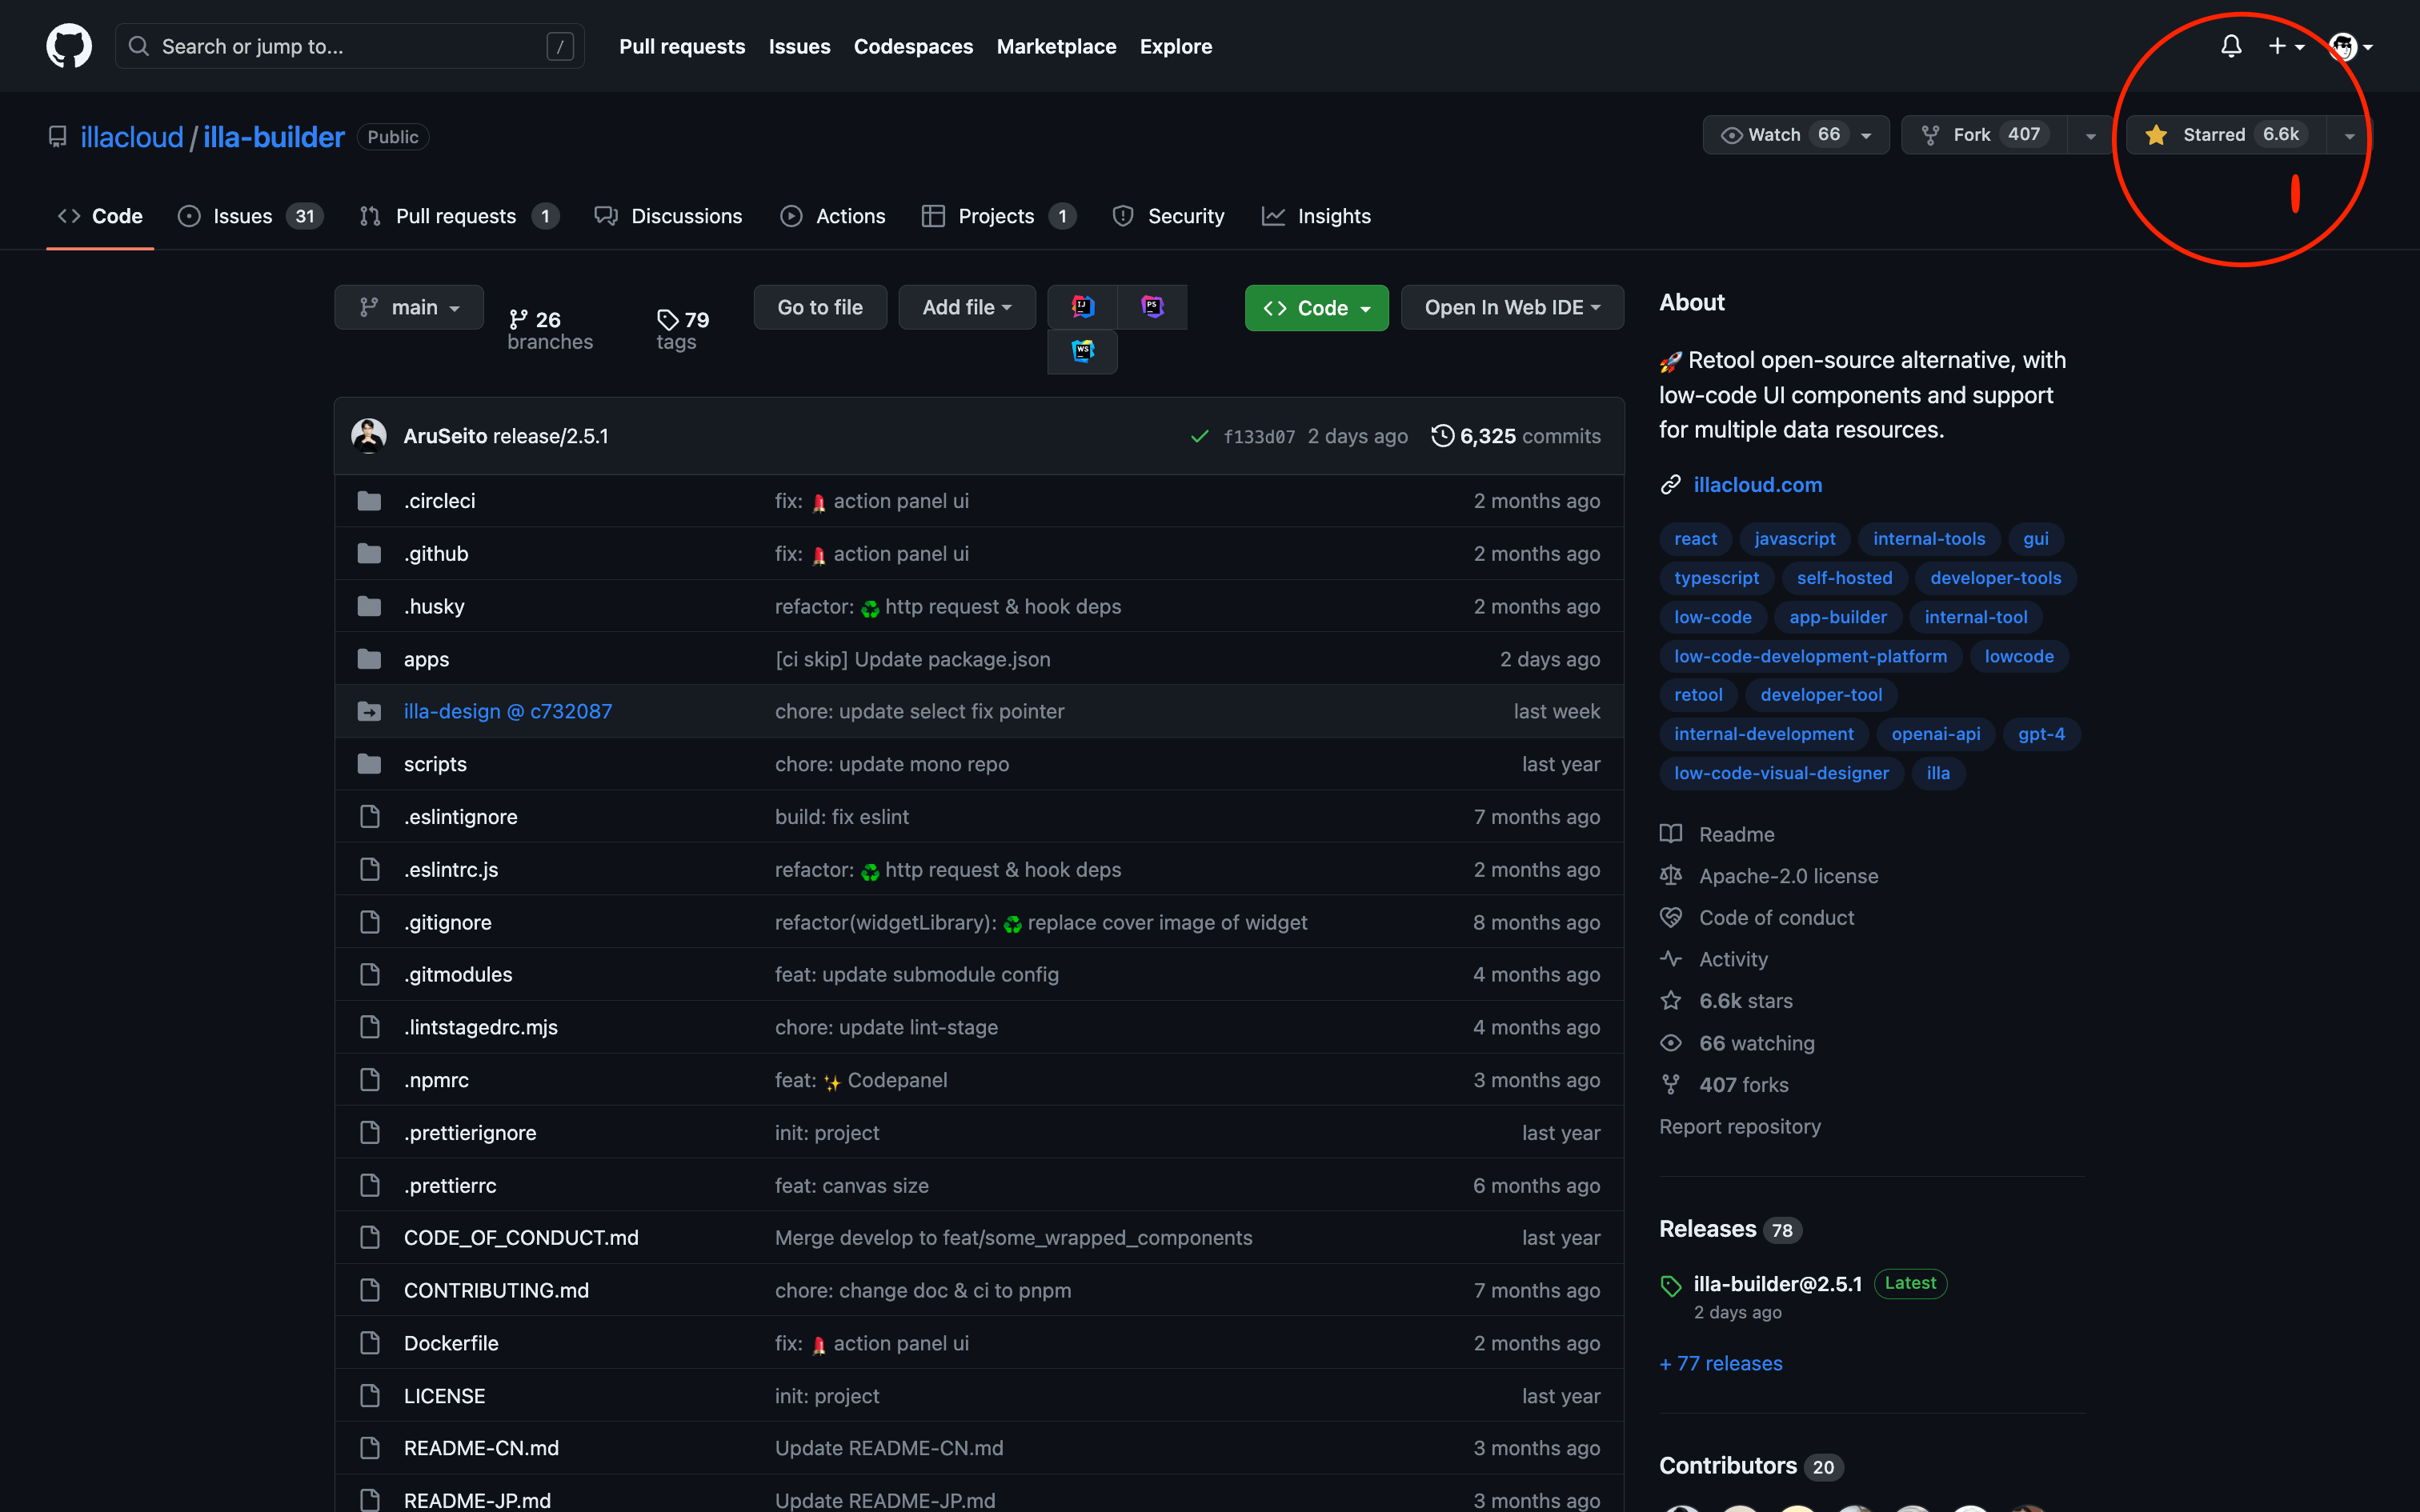Open the notifications bell
The image size is (2420, 1512).
point(2231,46)
